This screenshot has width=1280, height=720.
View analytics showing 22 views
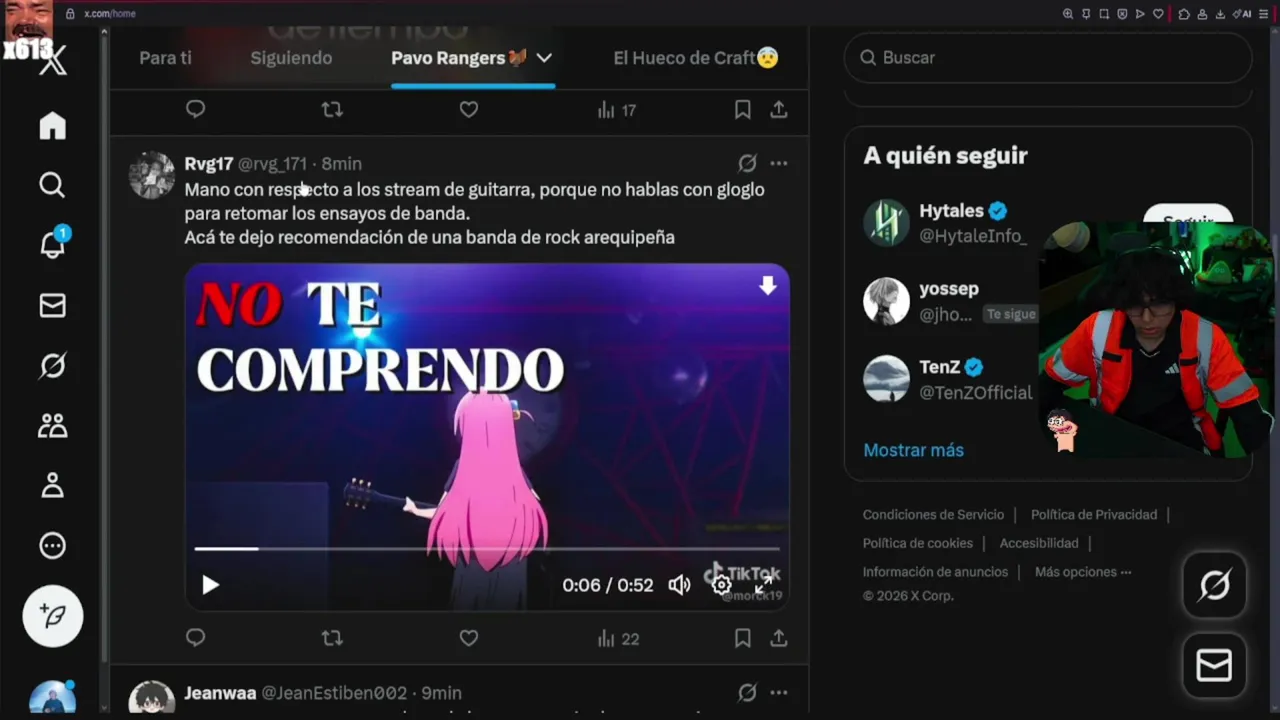pyautogui.click(x=618, y=639)
